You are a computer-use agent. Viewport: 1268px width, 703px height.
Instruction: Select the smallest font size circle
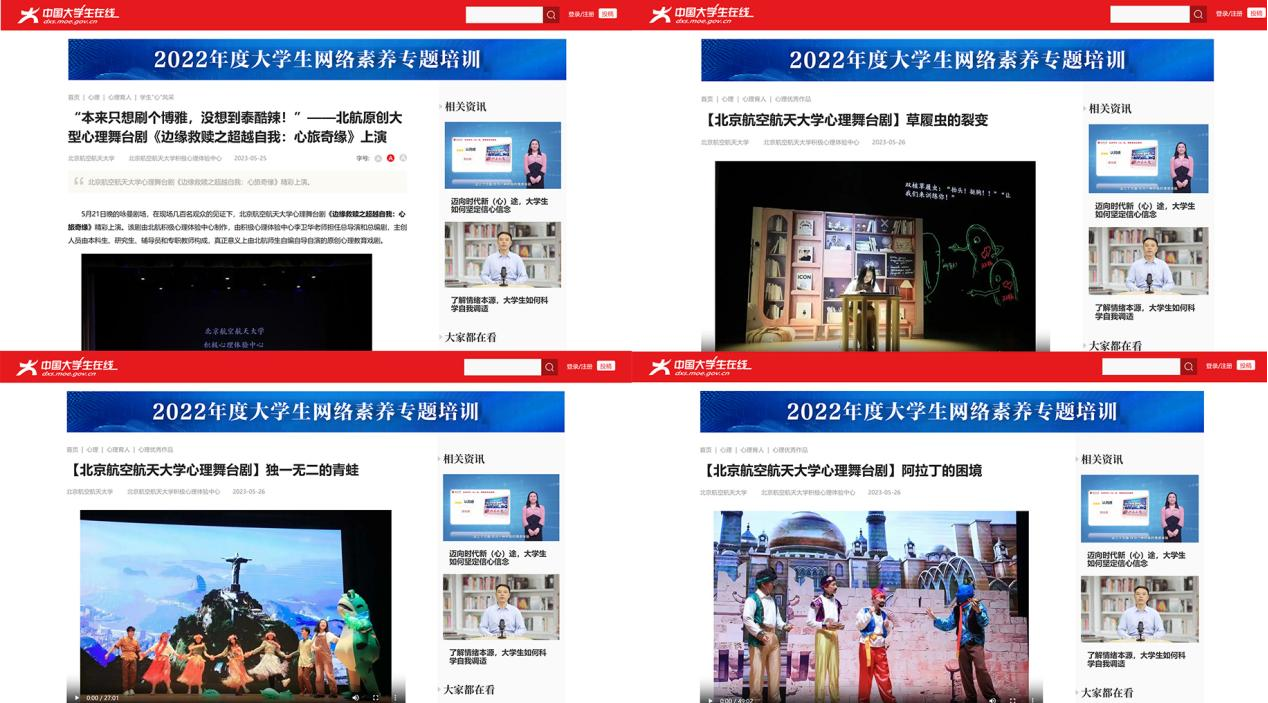[379, 158]
